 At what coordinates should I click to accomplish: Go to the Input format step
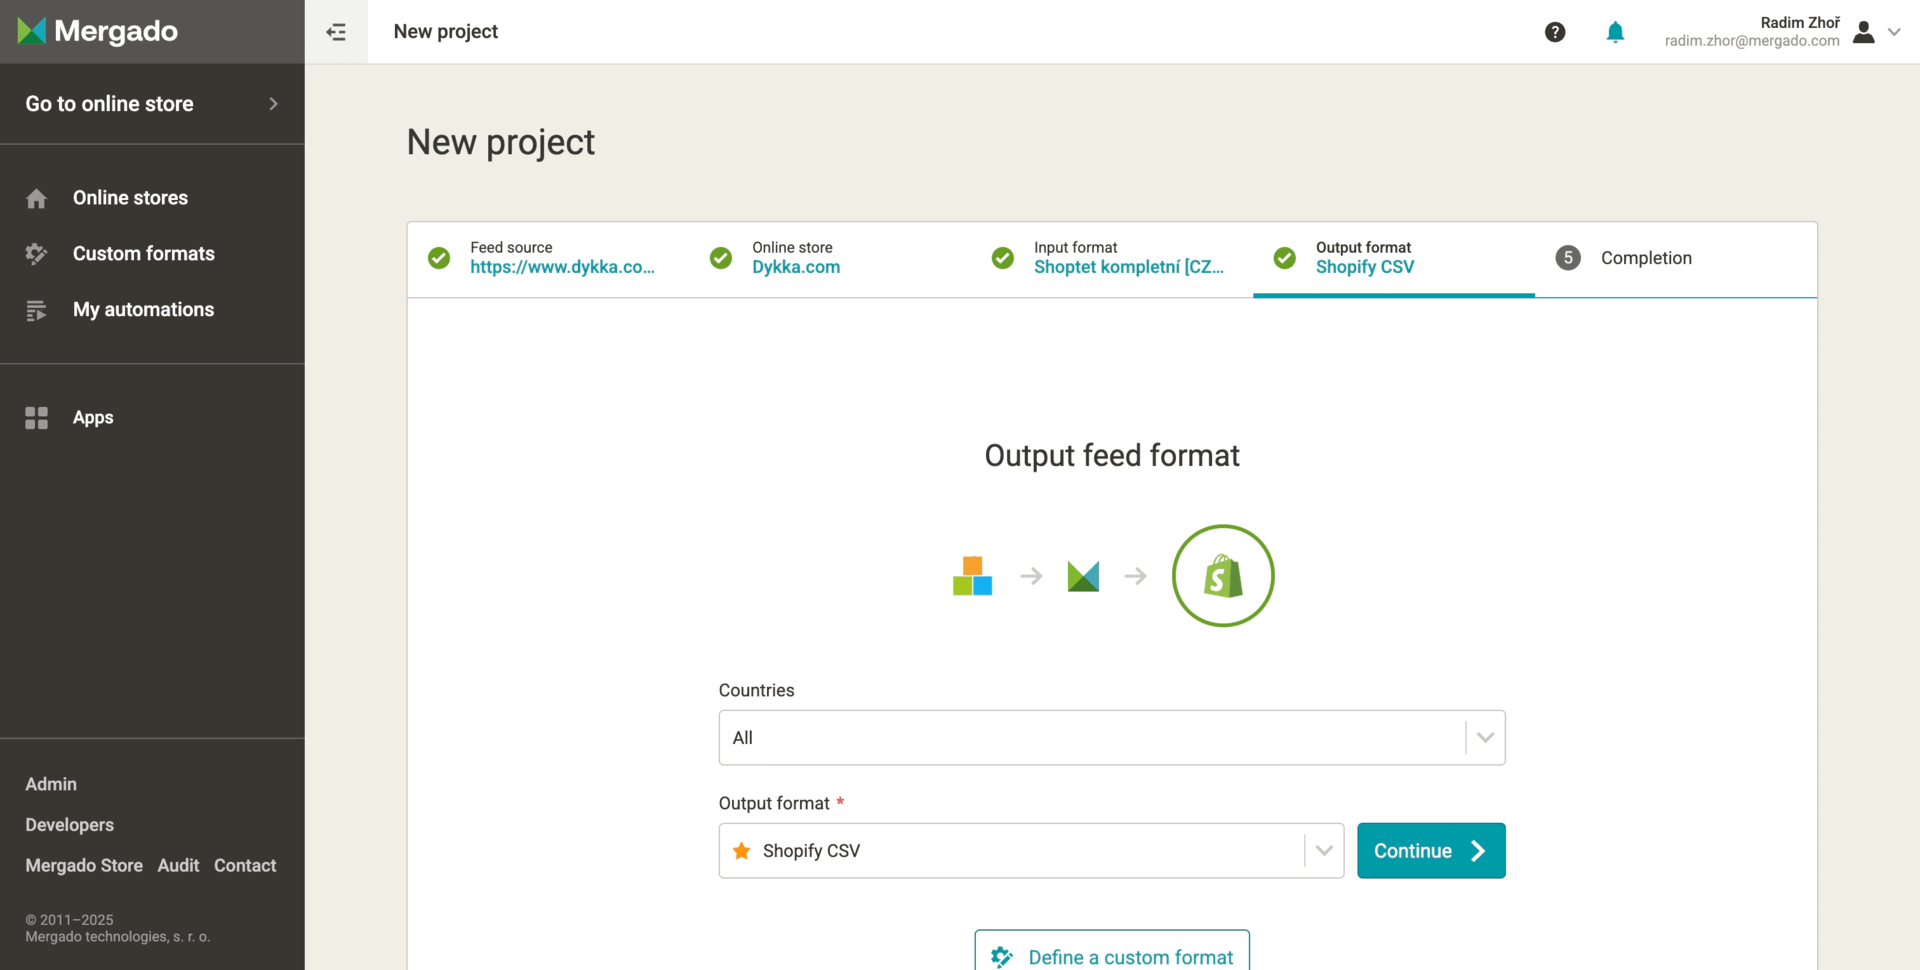[1127, 258]
